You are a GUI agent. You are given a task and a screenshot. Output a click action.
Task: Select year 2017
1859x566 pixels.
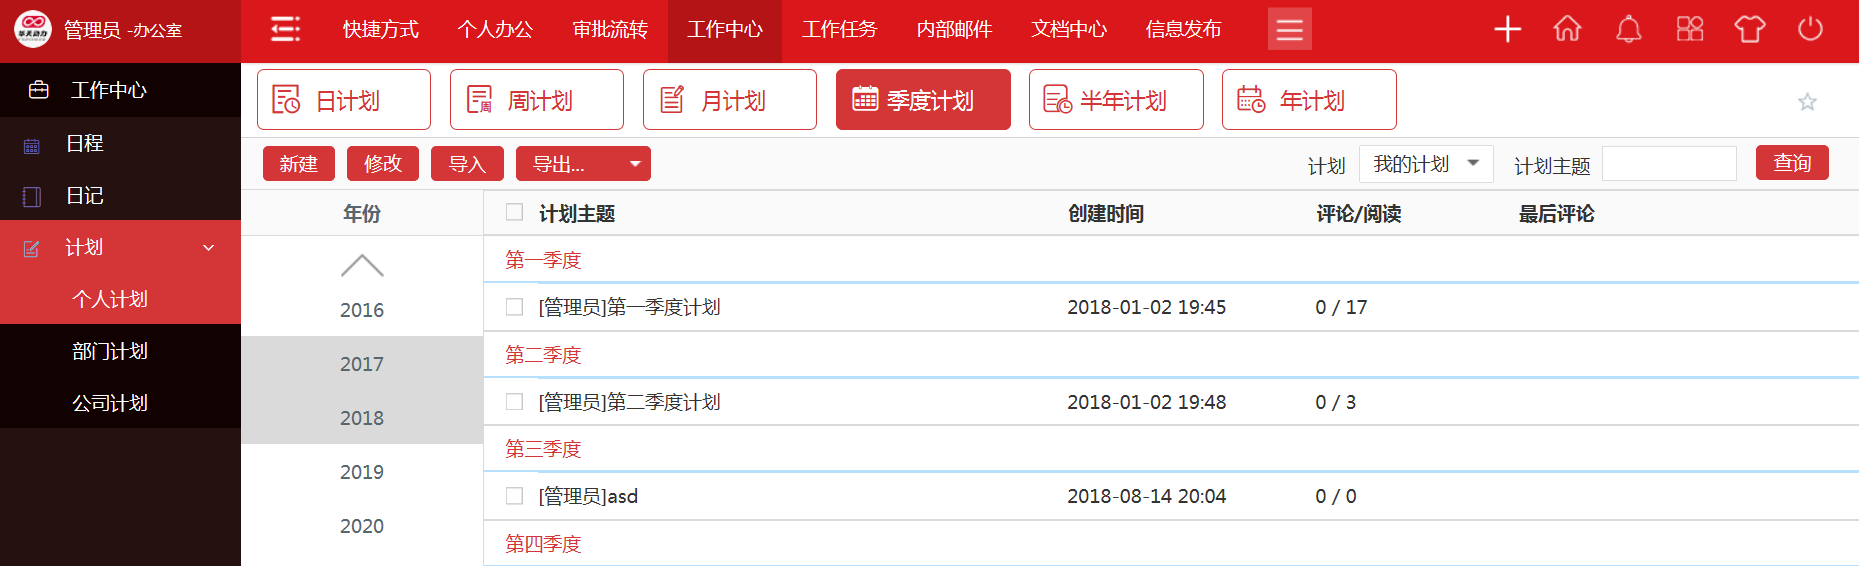362,364
